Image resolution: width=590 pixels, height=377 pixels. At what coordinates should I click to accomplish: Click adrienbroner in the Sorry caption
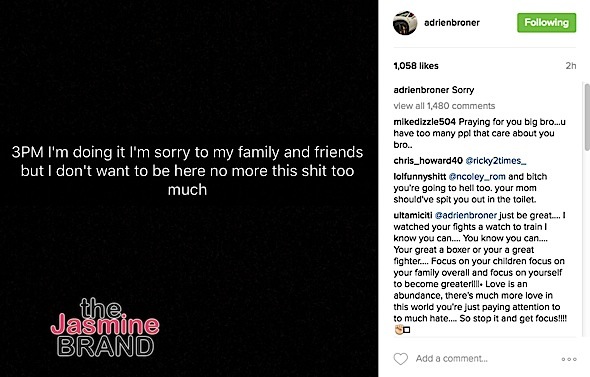(421, 90)
